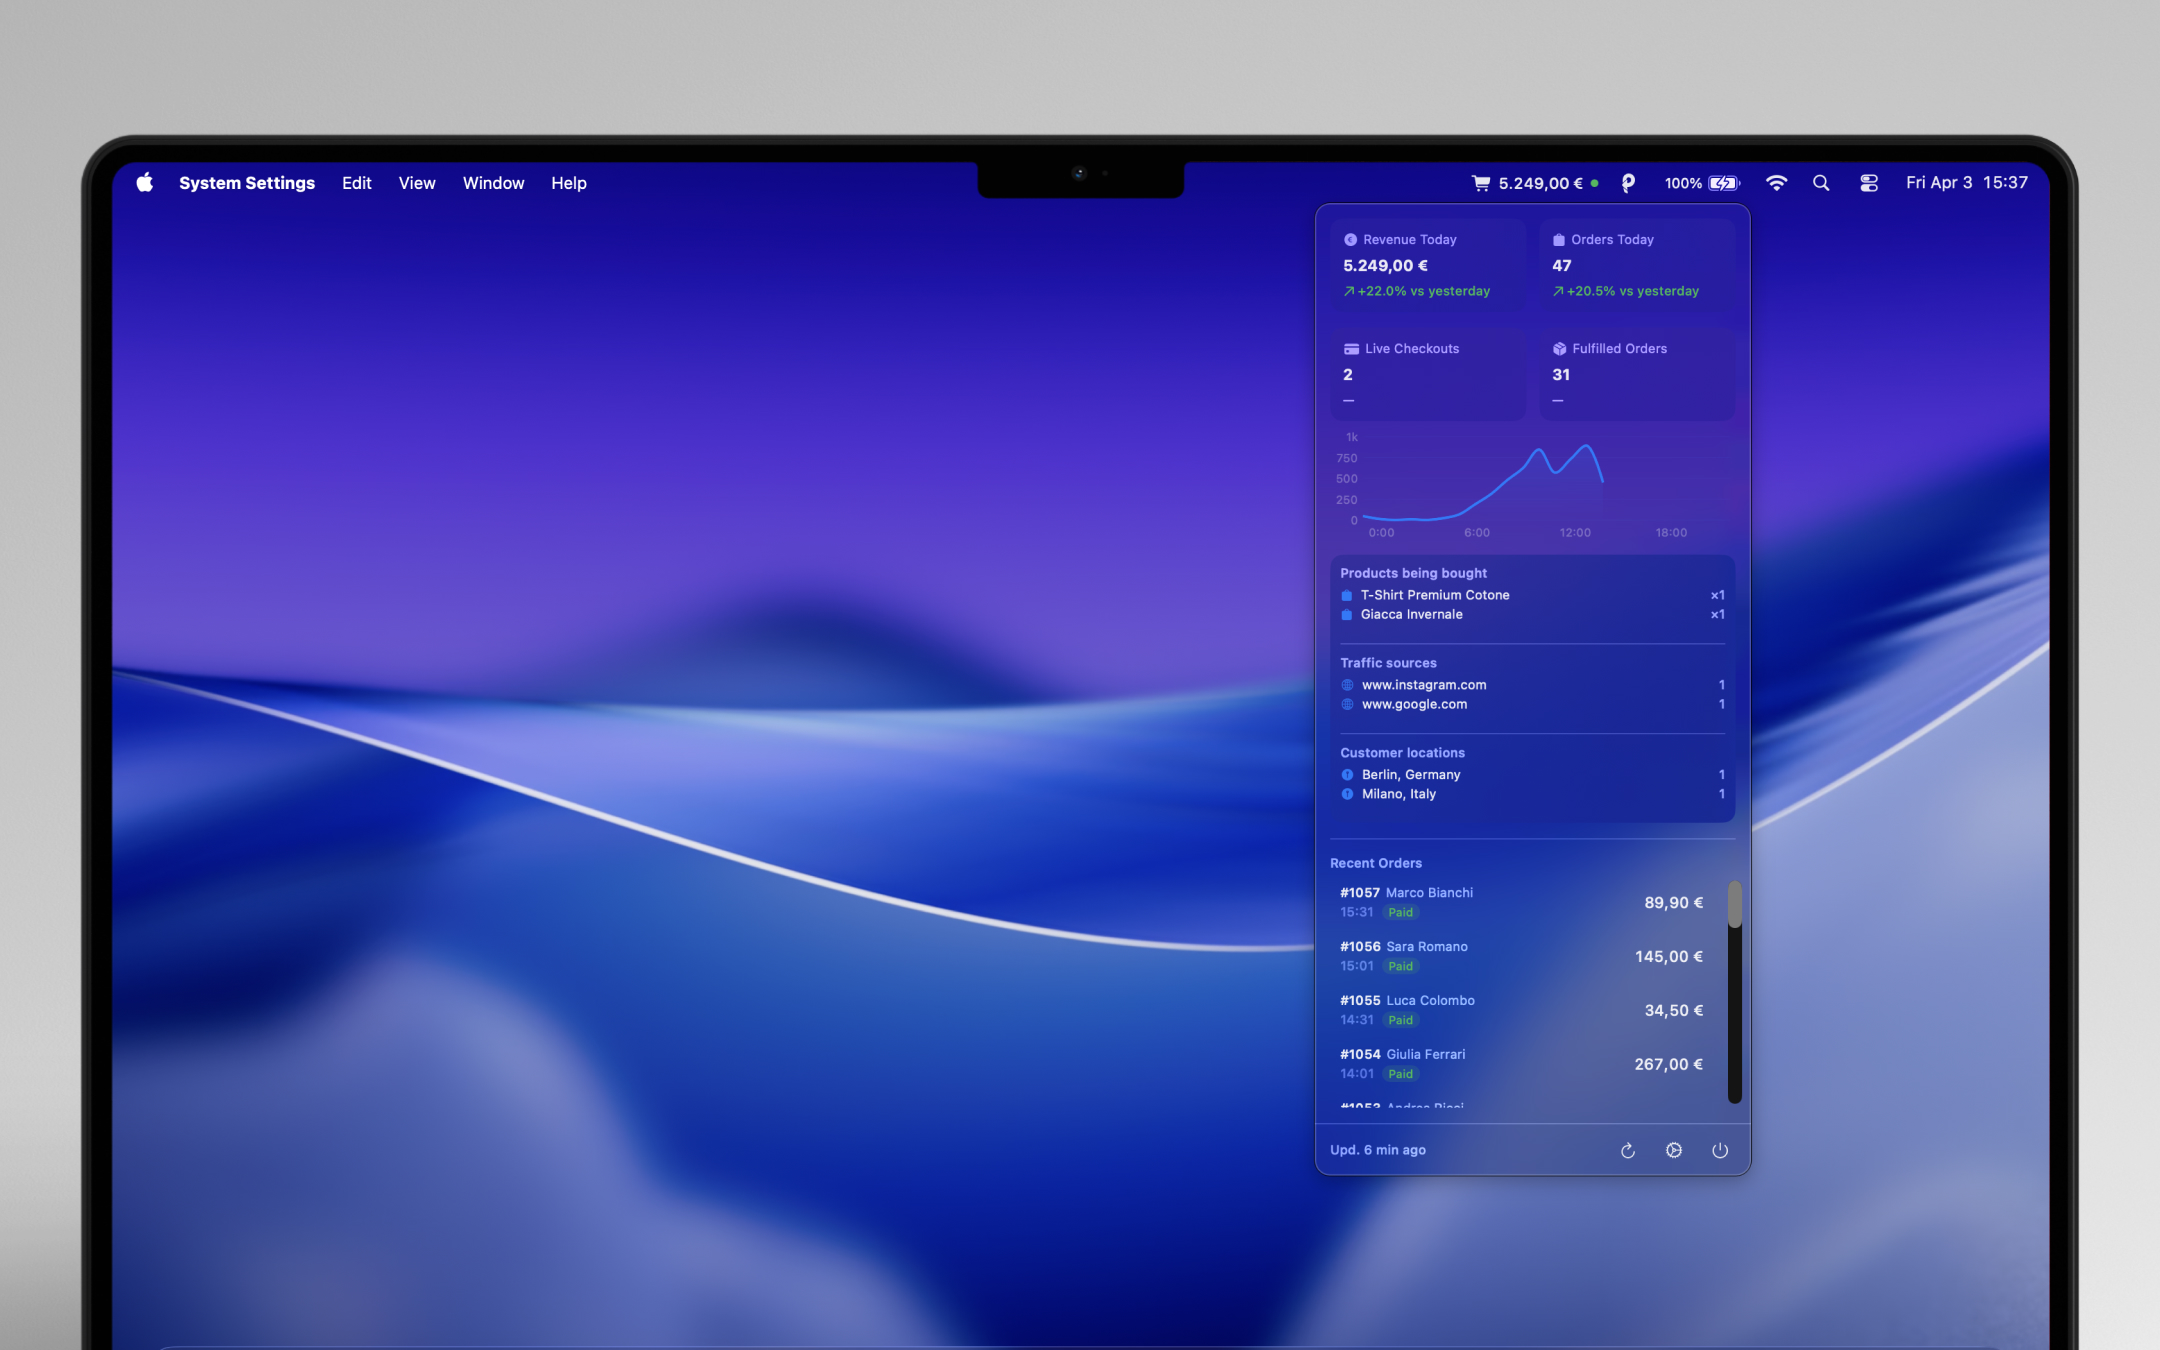Click +20.5% vs yesterday text
The width and height of the screenshot is (2160, 1350).
point(1632,291)
